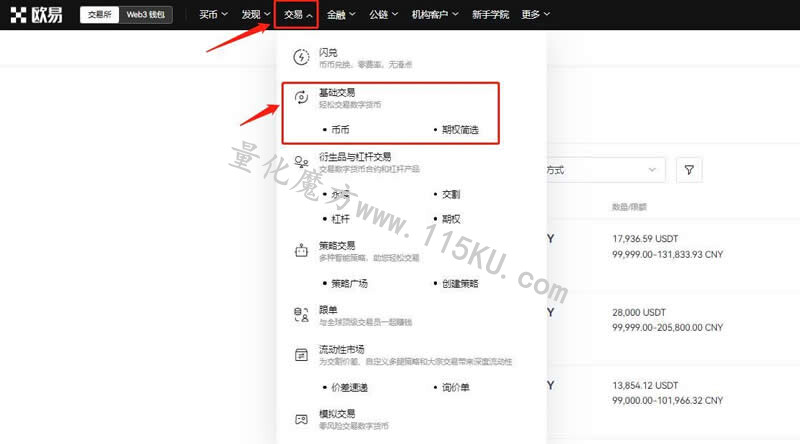Open 创建策略 link
The image size is (800, 444).
(x=460, y=283)
